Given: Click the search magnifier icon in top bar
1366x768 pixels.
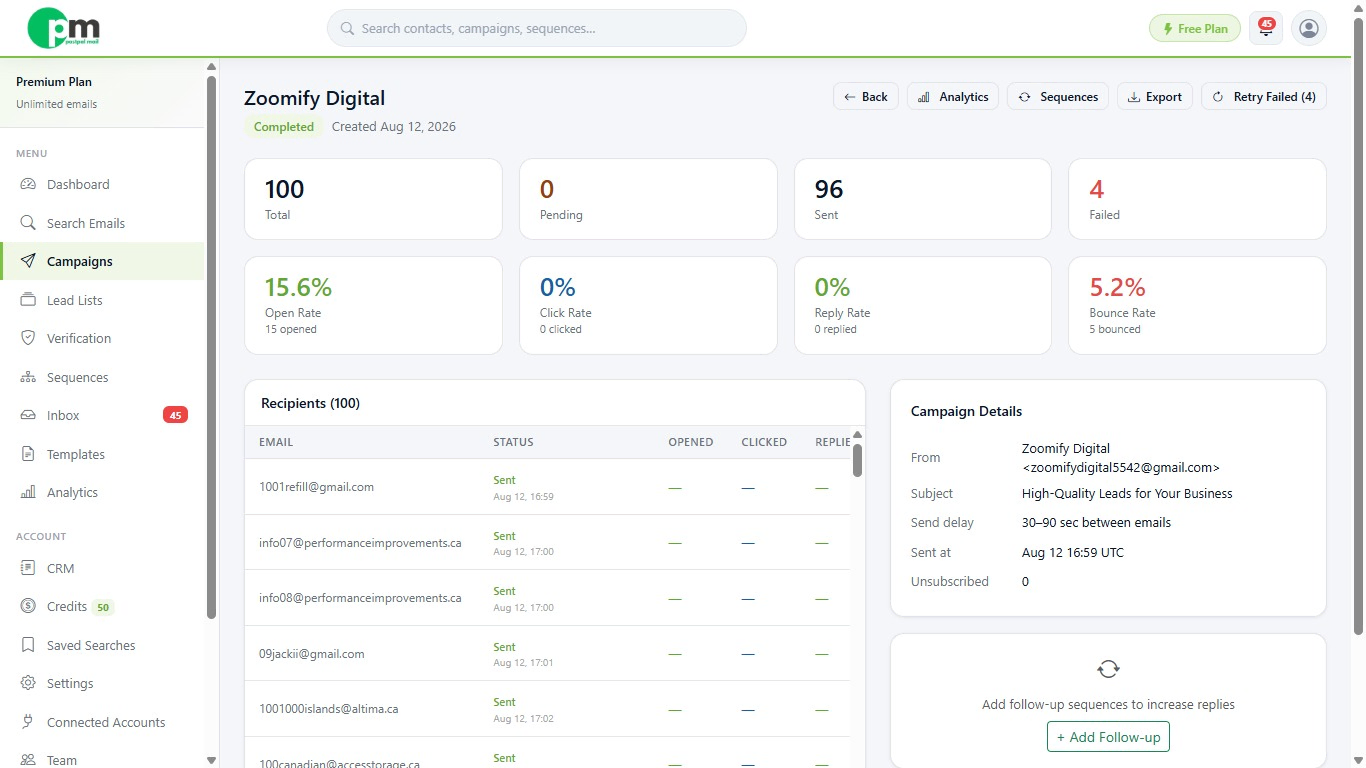Looking at the screenshot, I should [x=348, y=29].
